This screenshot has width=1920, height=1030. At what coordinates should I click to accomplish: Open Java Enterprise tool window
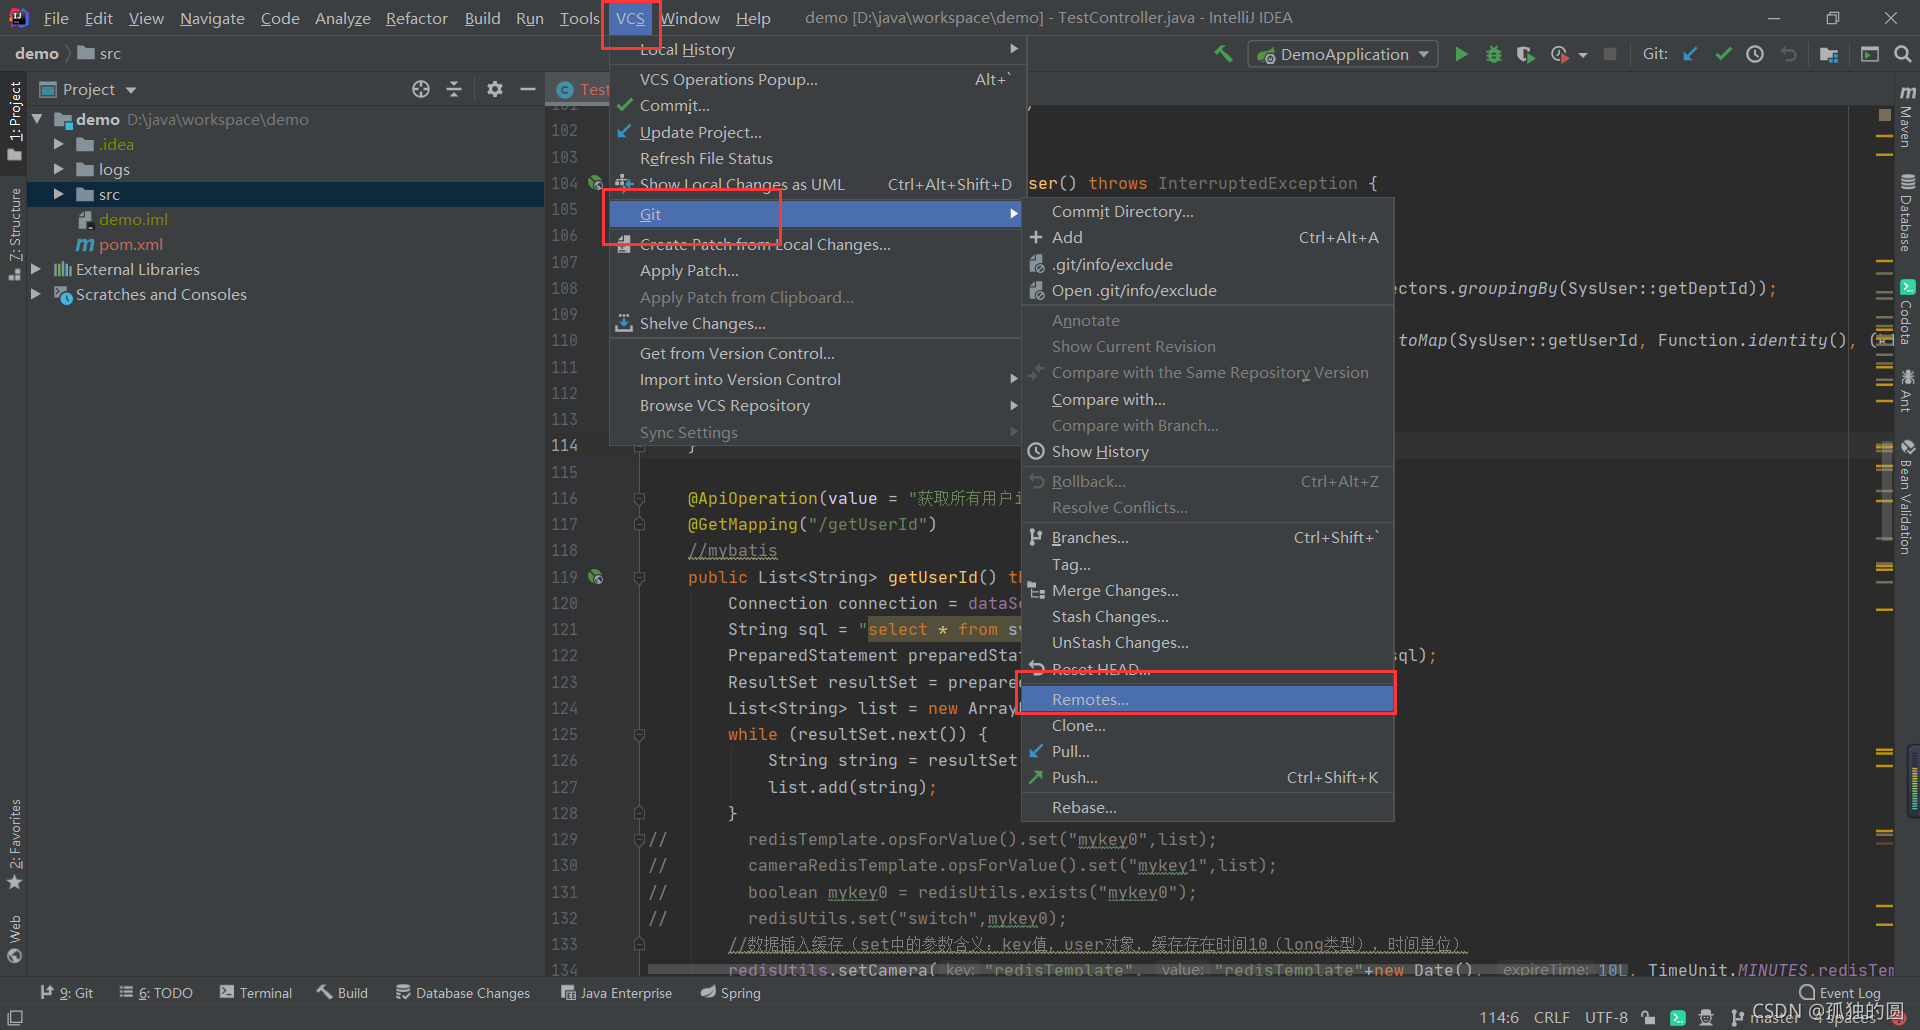tap(616, 993)
